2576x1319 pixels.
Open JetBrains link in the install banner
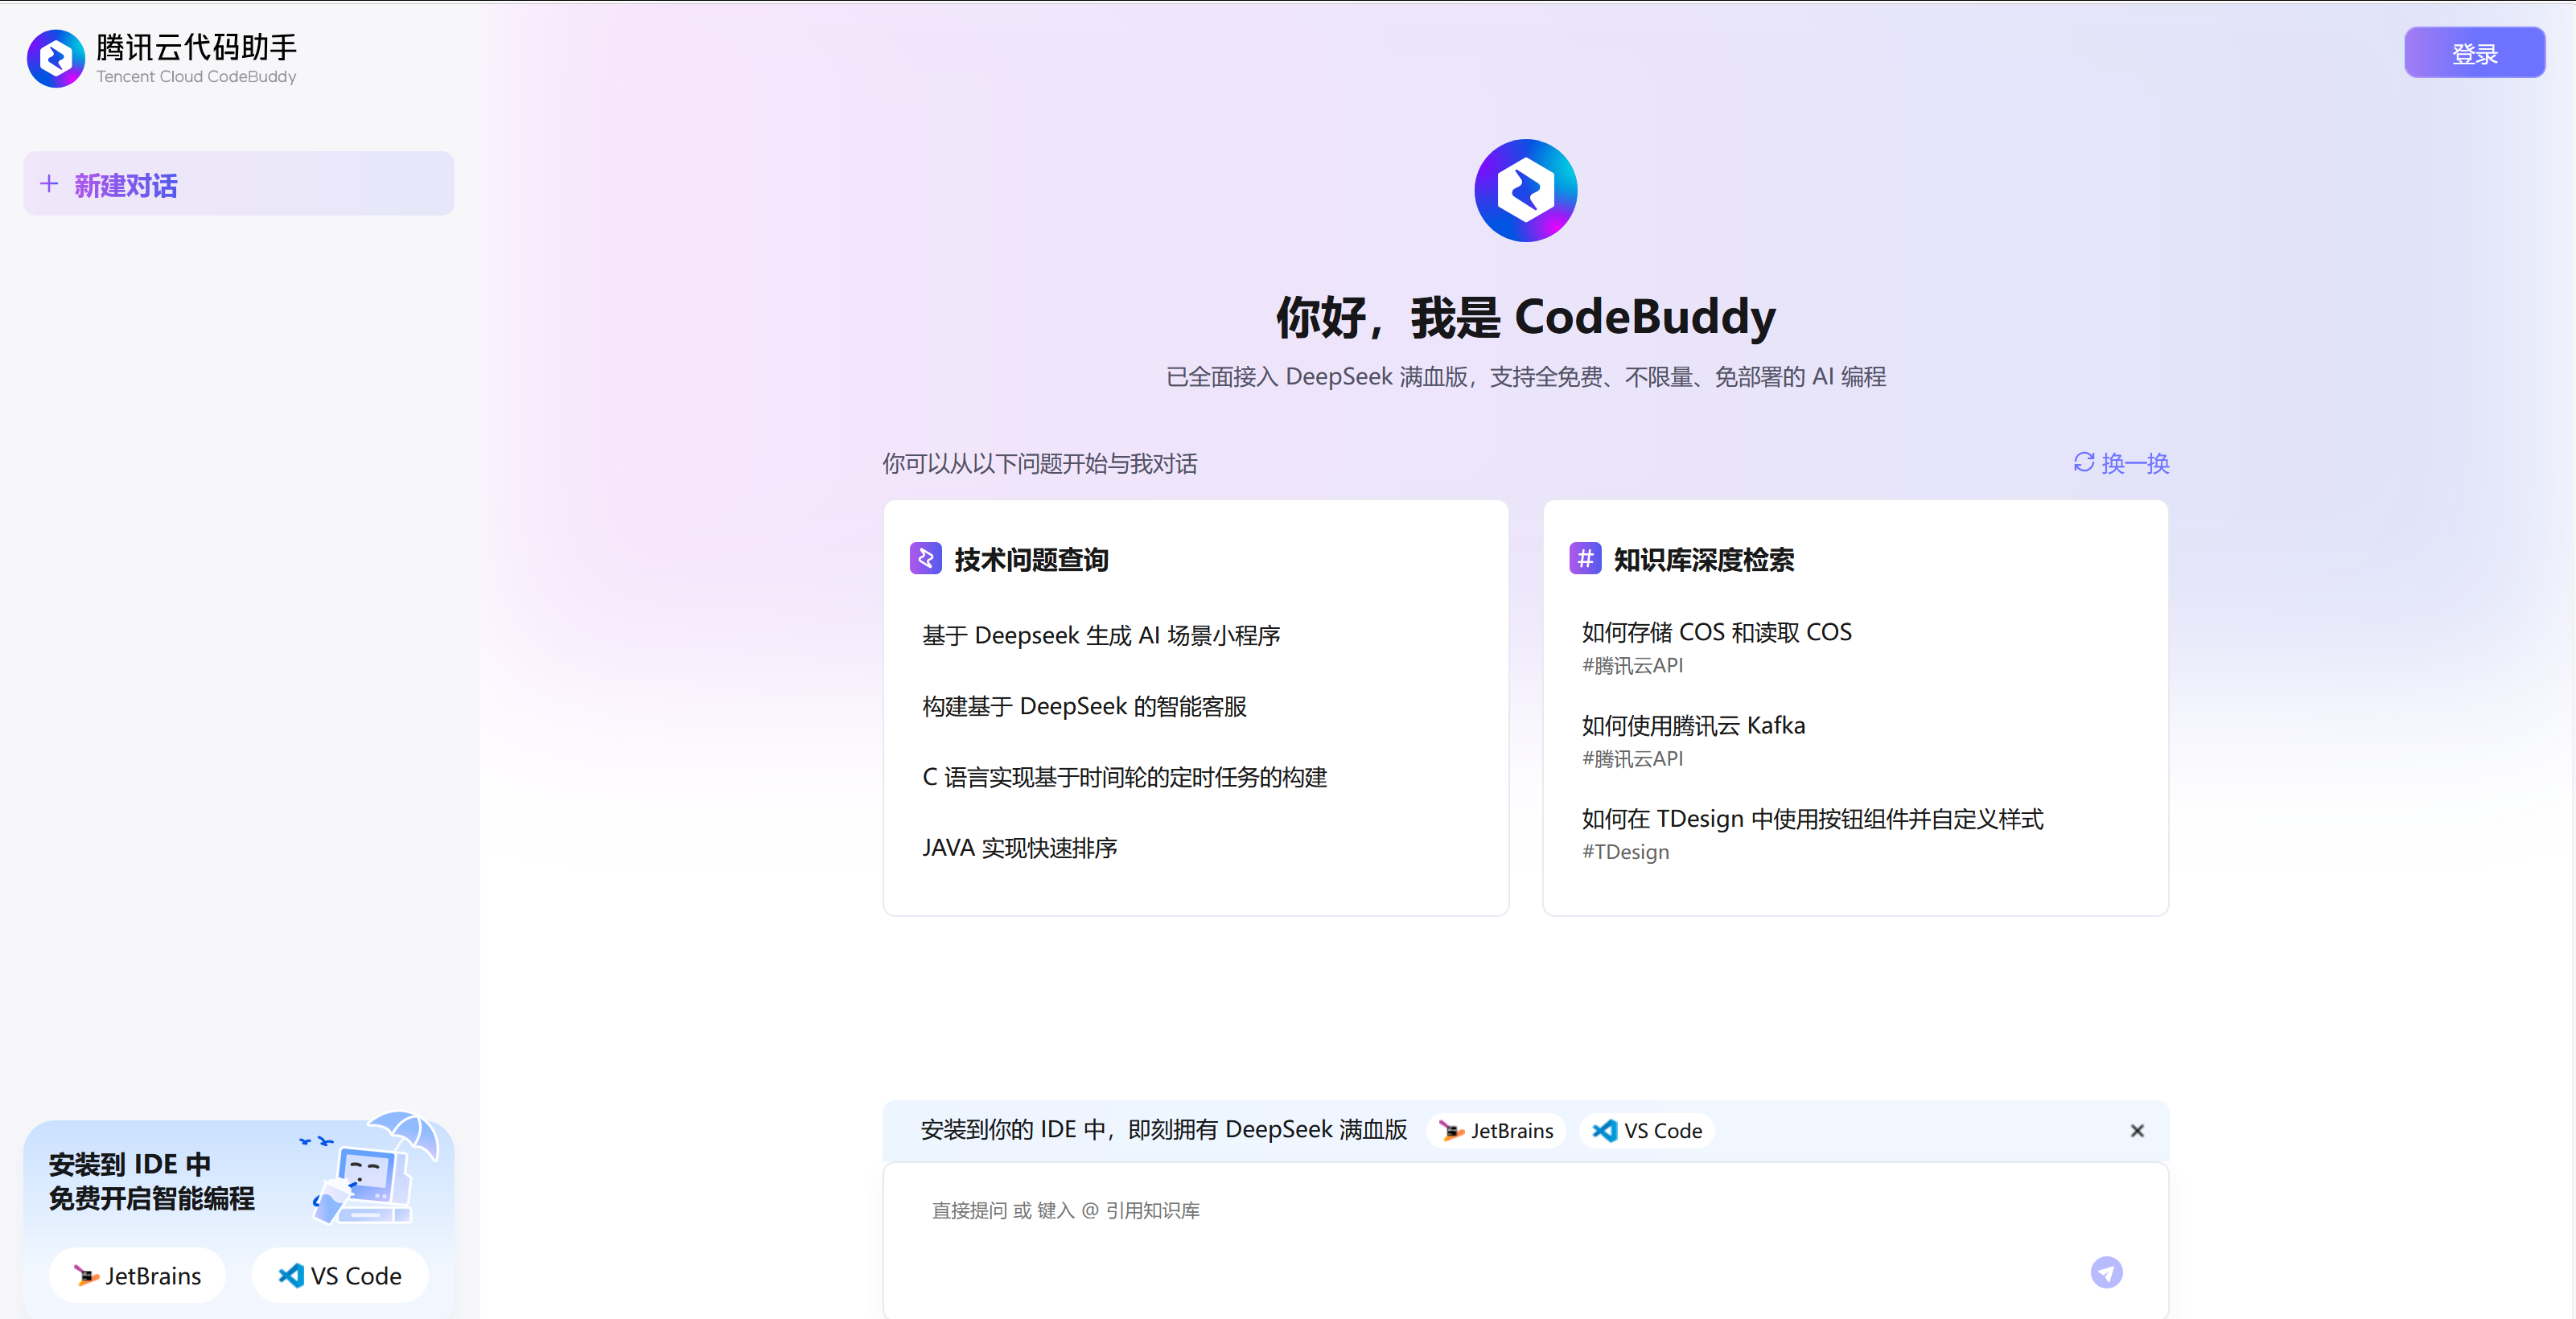click(1496, 1130)
